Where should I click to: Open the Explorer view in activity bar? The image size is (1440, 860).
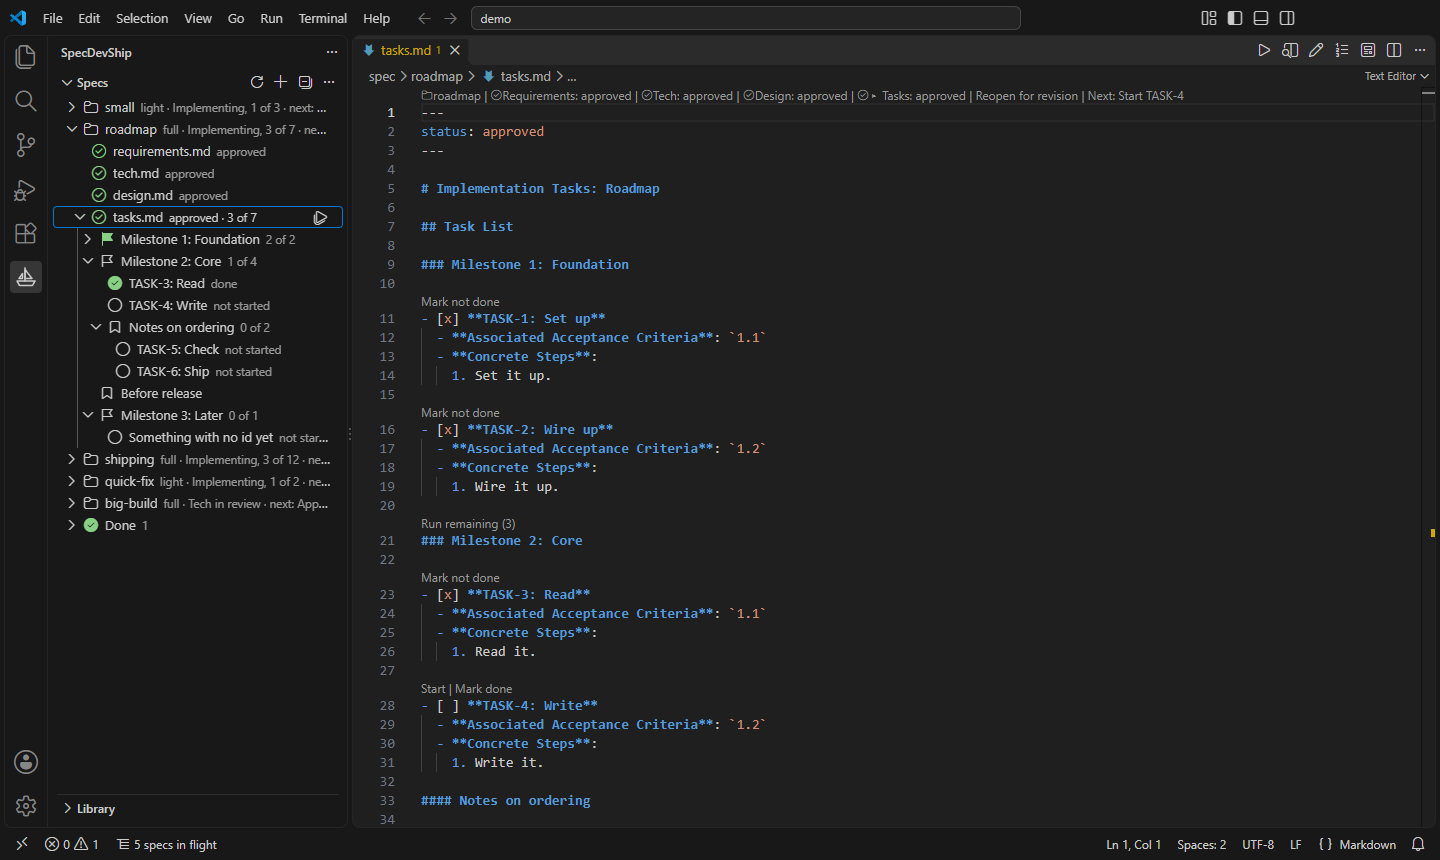point(26,57)
